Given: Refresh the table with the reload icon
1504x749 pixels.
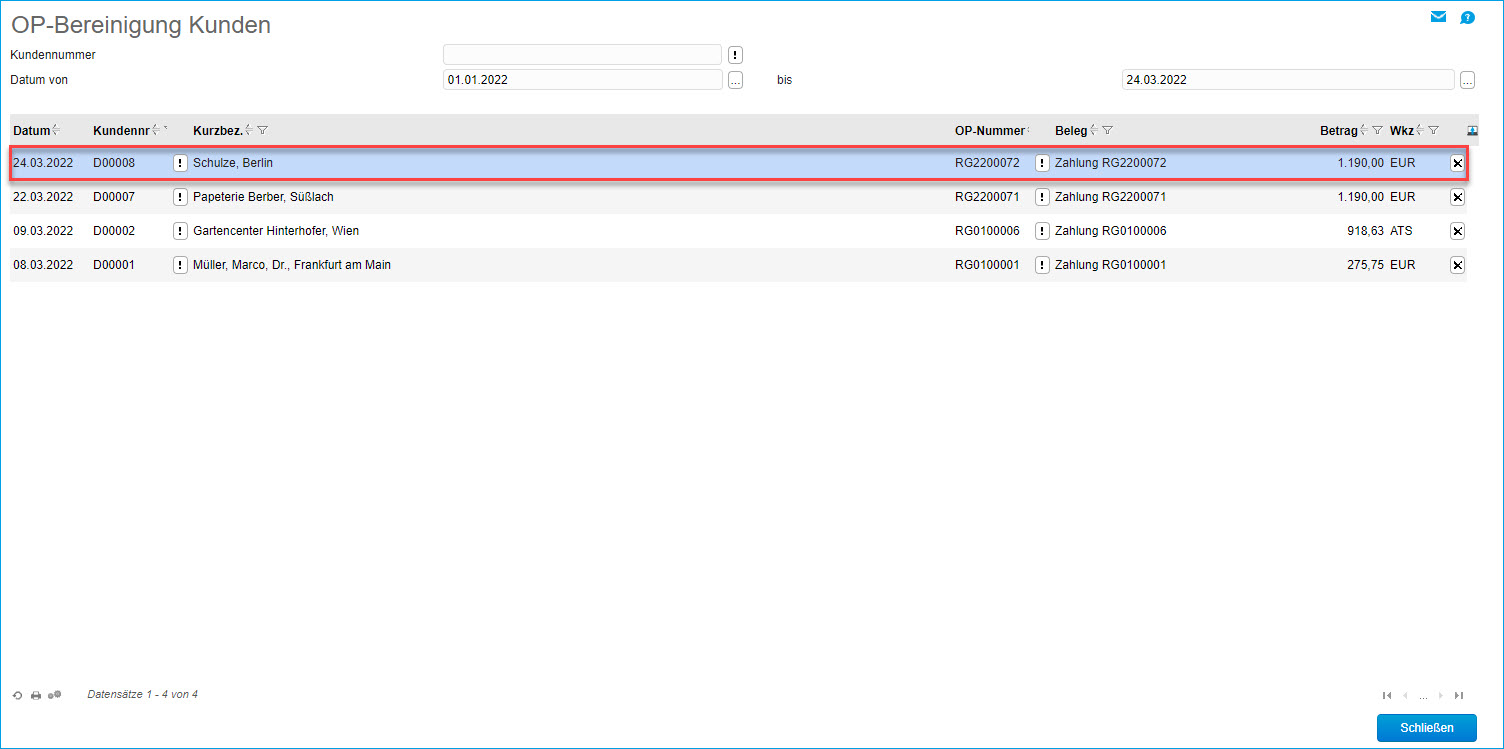Looking at the screenshot, I should point(18,695).
